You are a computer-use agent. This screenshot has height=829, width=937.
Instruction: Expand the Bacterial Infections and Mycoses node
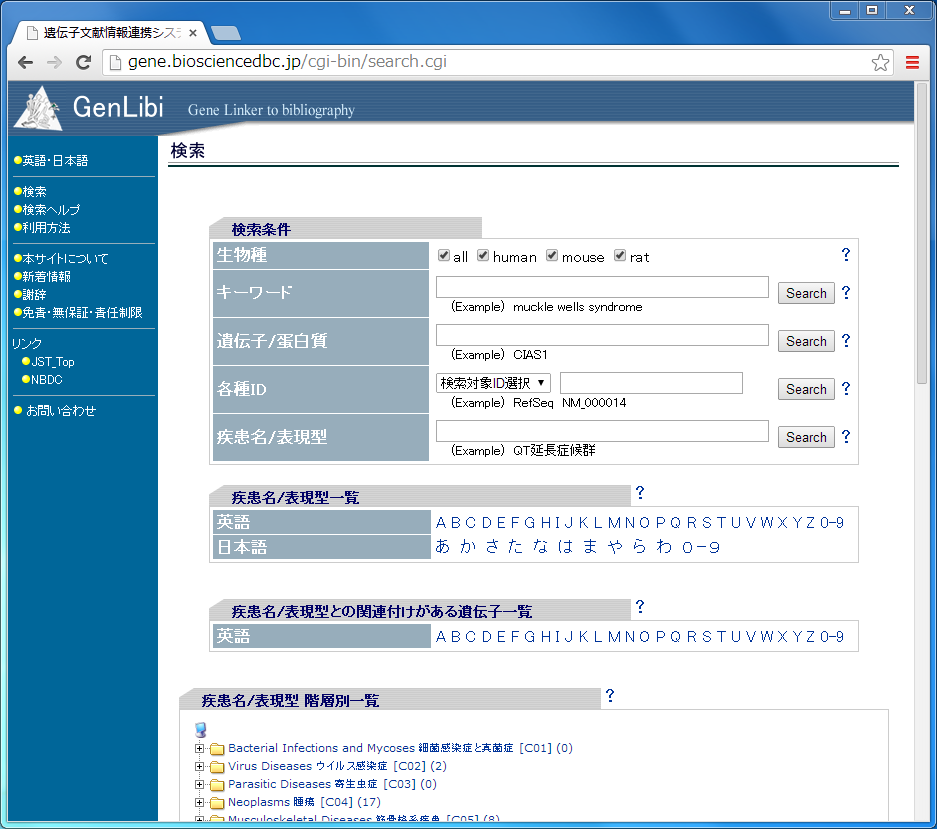coord(200,748)
